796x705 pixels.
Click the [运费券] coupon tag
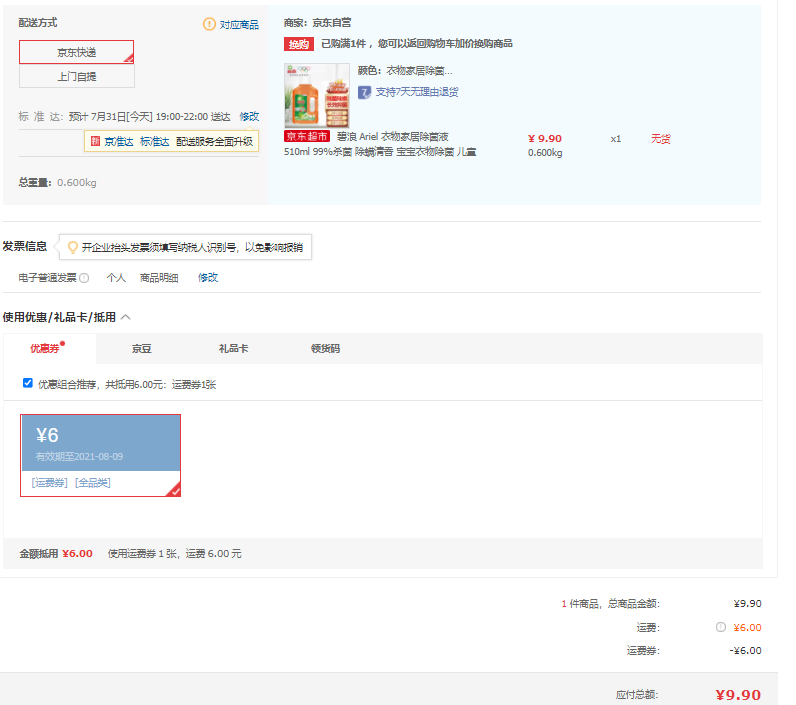click(x=49, y=483)
